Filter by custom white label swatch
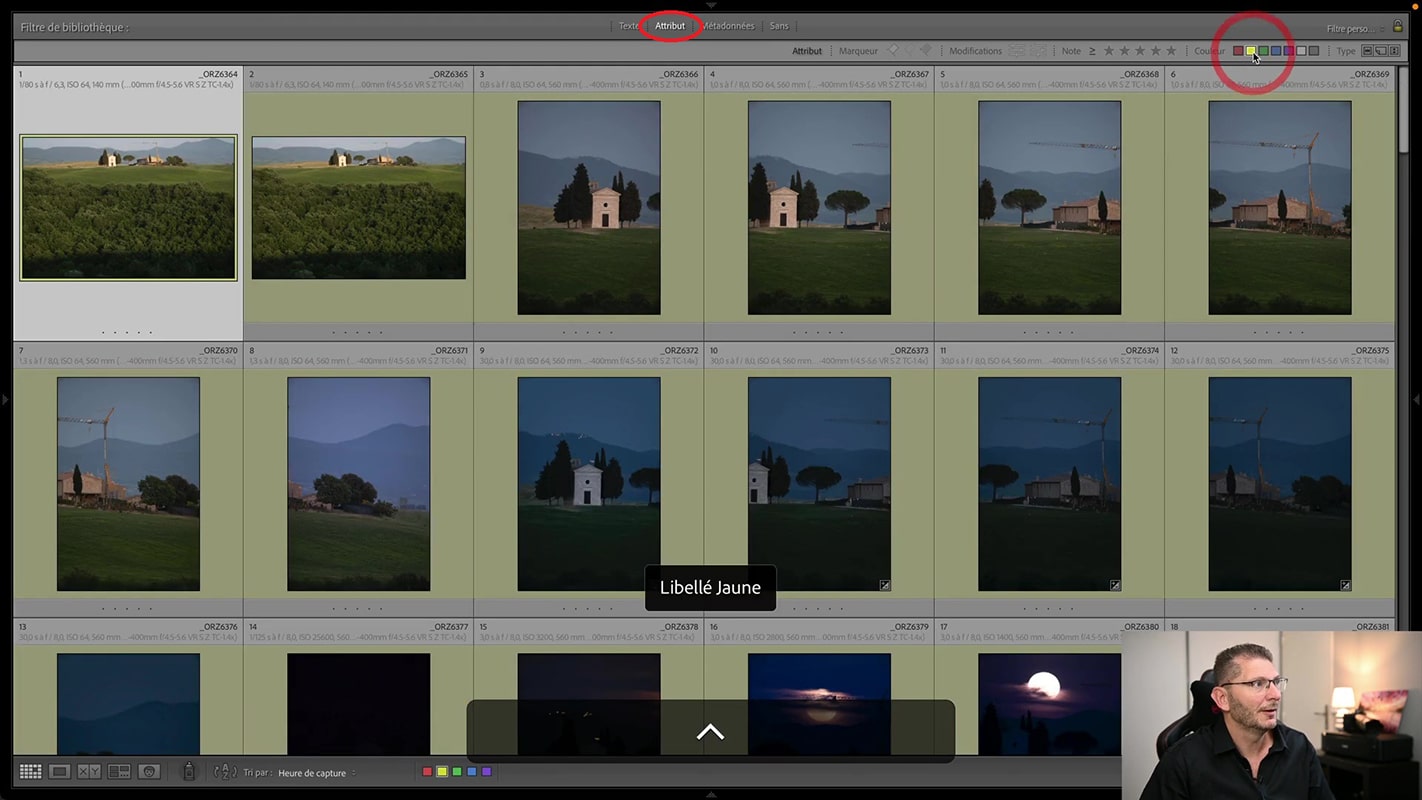This screenshot has width=1422, height=800. (x=1301, y=51)
